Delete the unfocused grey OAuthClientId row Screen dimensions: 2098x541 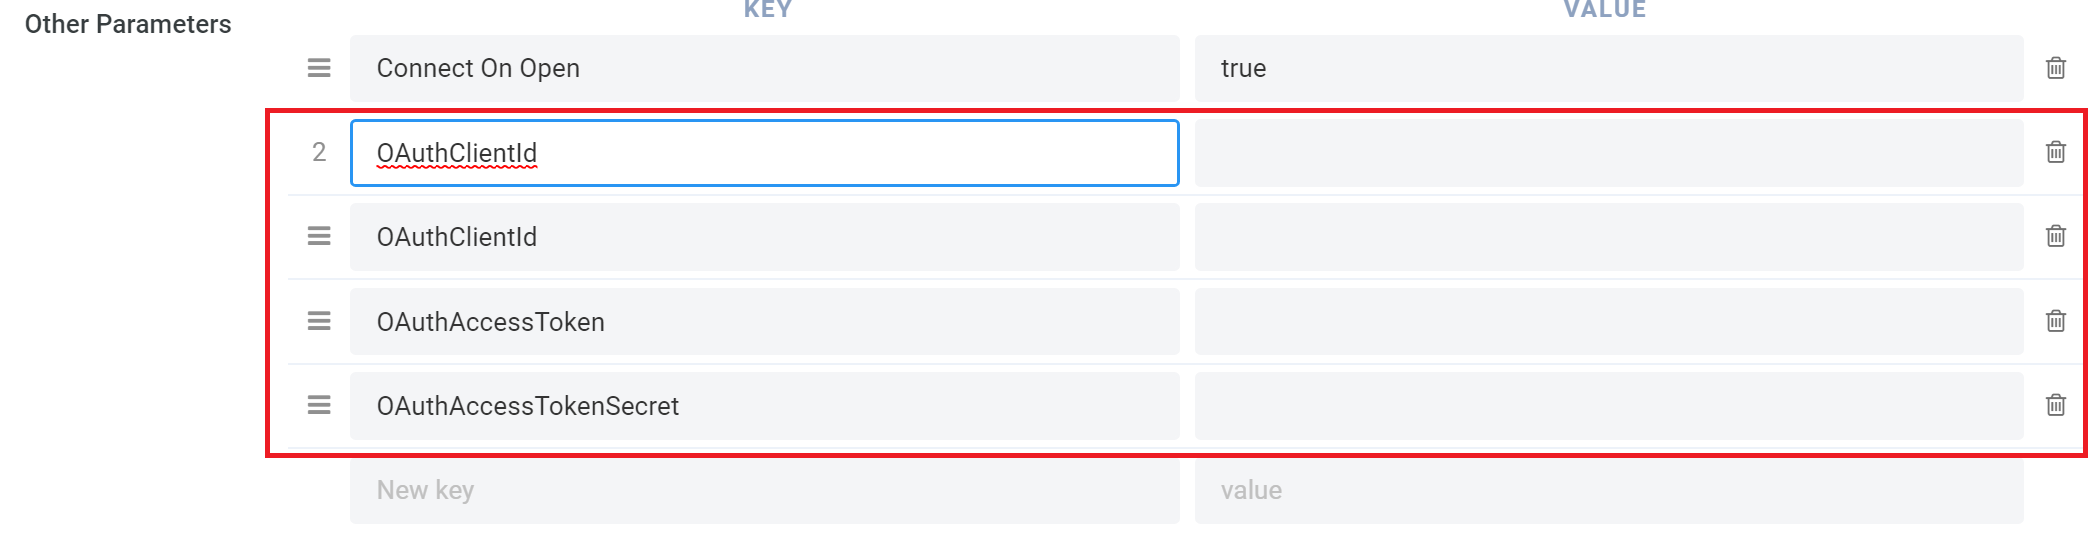[x=2055, y=236]
